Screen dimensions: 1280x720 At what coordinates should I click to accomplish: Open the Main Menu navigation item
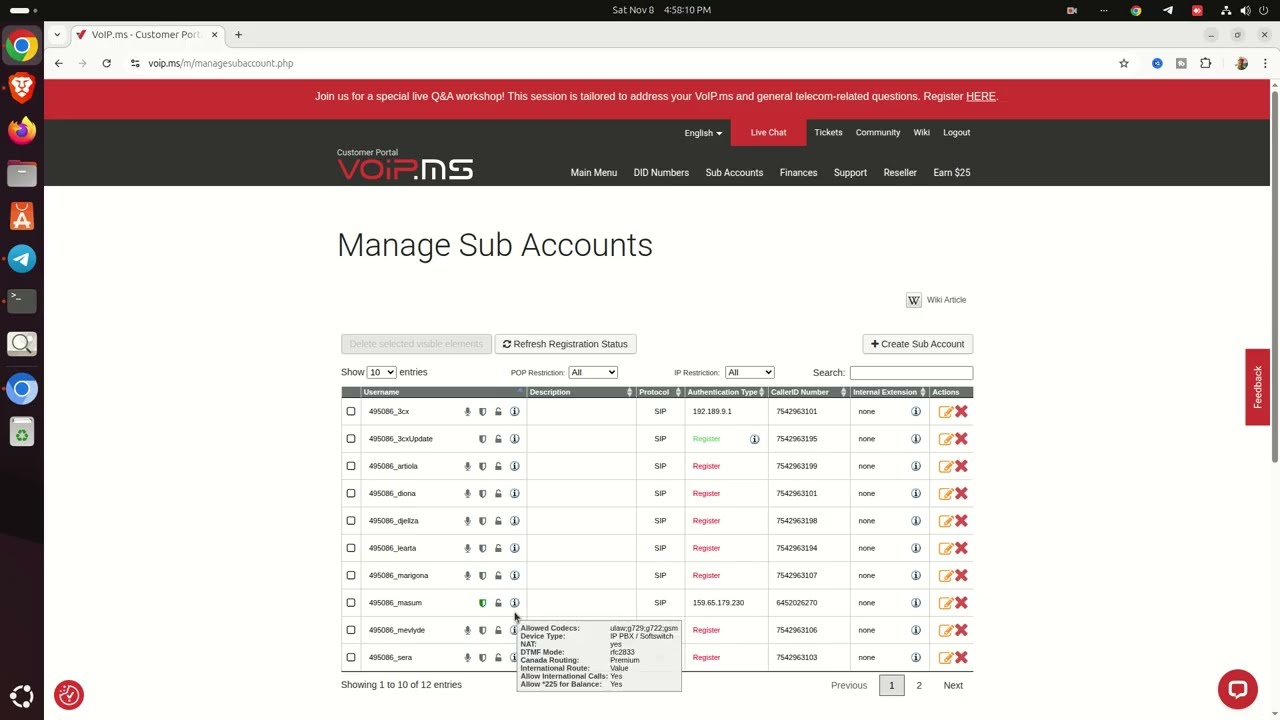594,173
